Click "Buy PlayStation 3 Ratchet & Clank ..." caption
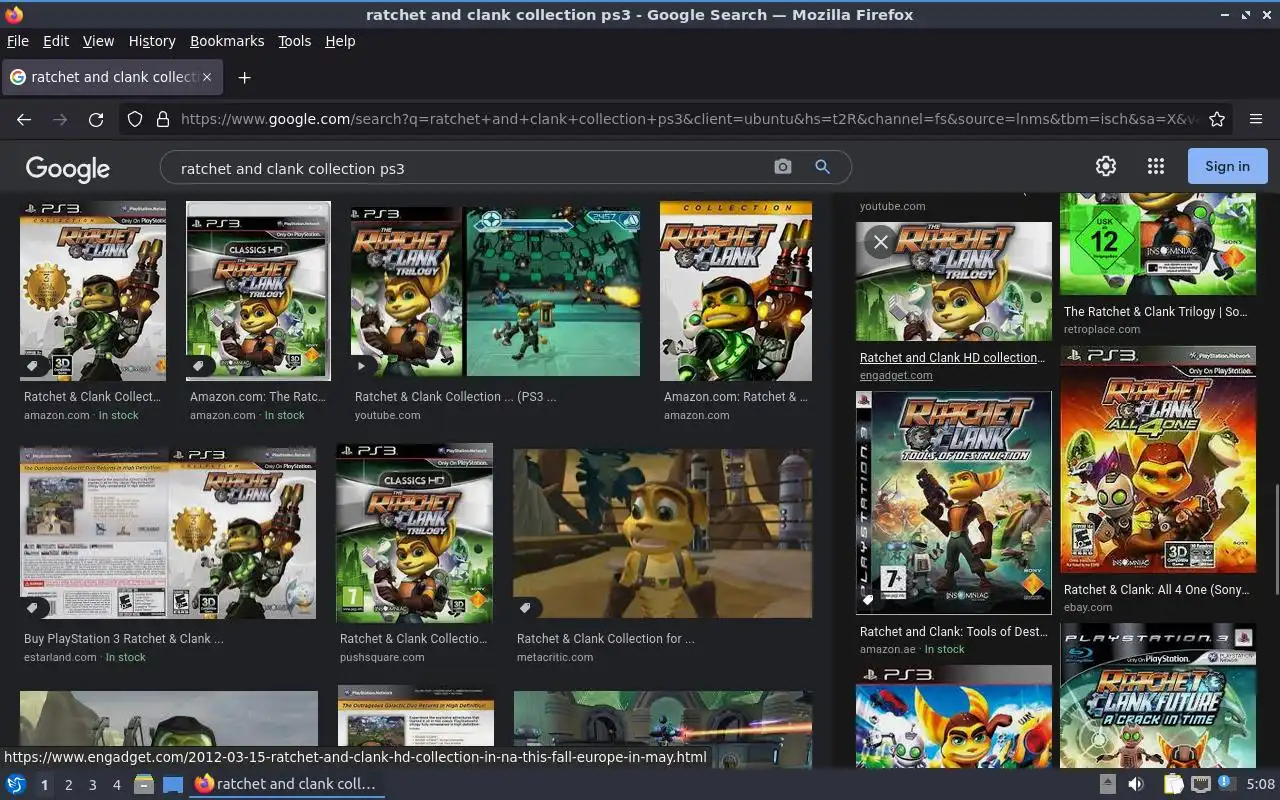 pyautogui.click(x=124, y=638)
